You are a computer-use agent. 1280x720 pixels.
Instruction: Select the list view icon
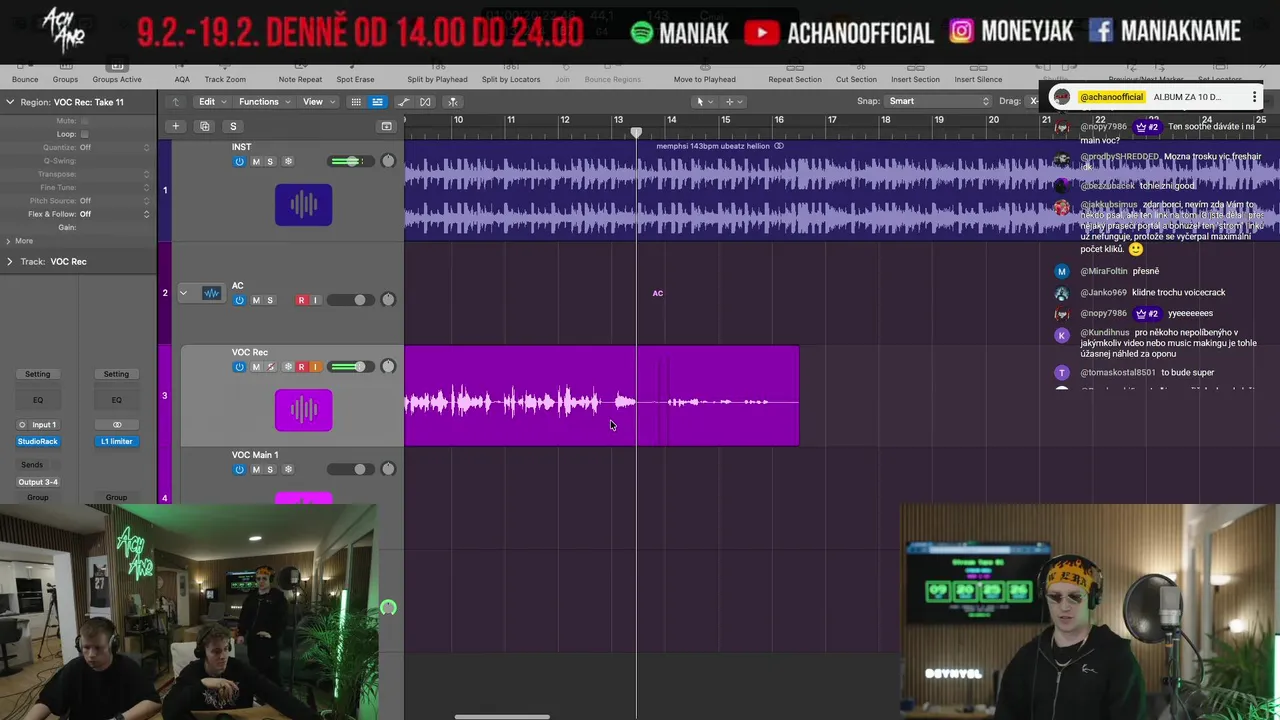point(377,101)
